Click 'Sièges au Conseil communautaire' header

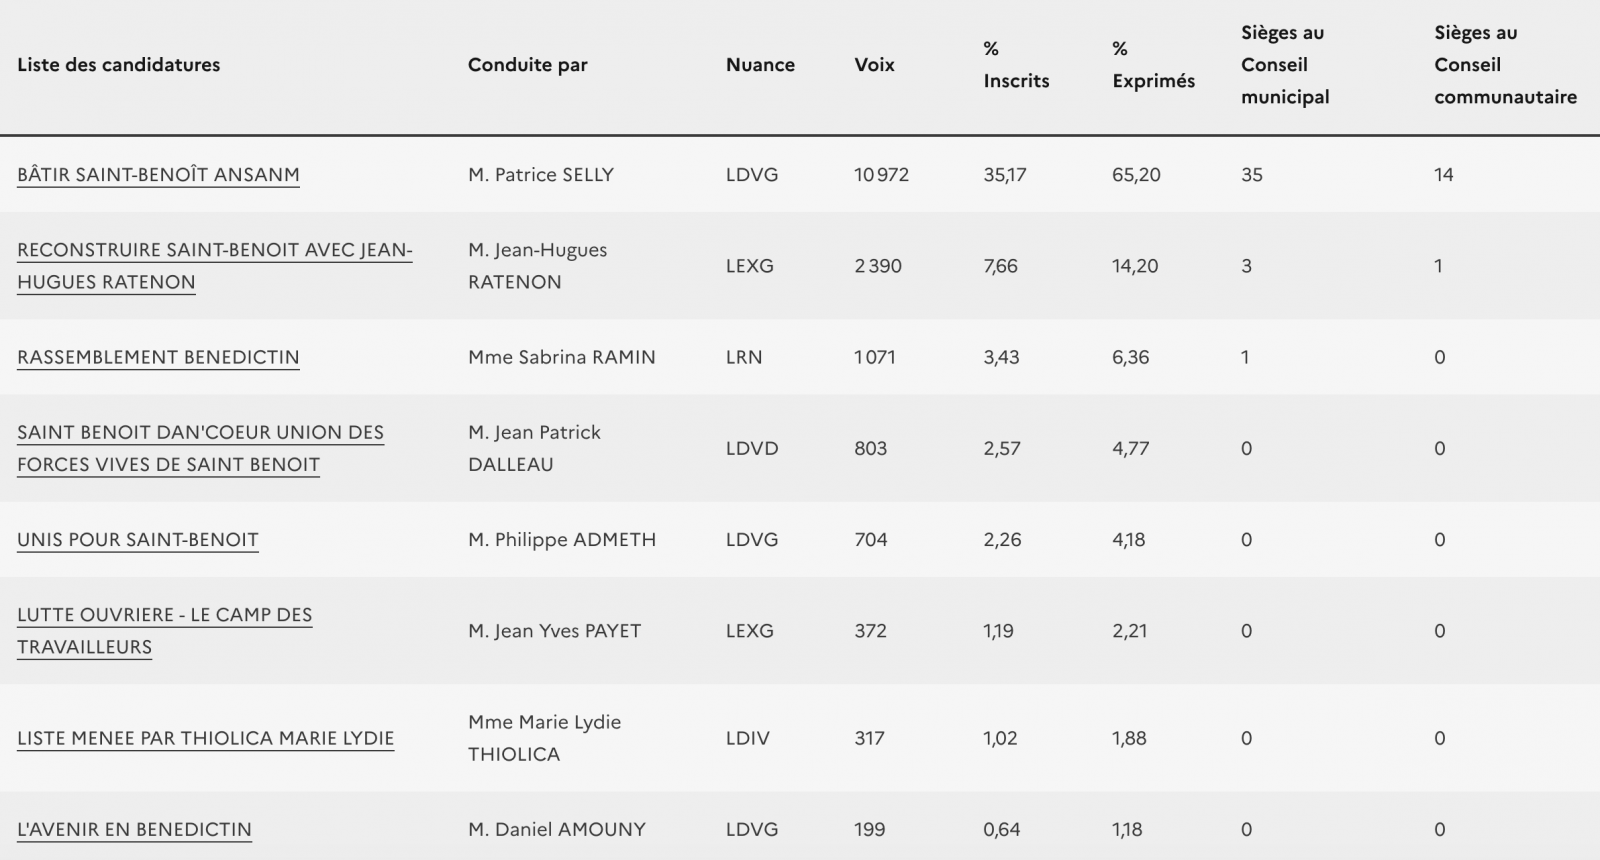pyautogui.click(x=1504, y=65)
